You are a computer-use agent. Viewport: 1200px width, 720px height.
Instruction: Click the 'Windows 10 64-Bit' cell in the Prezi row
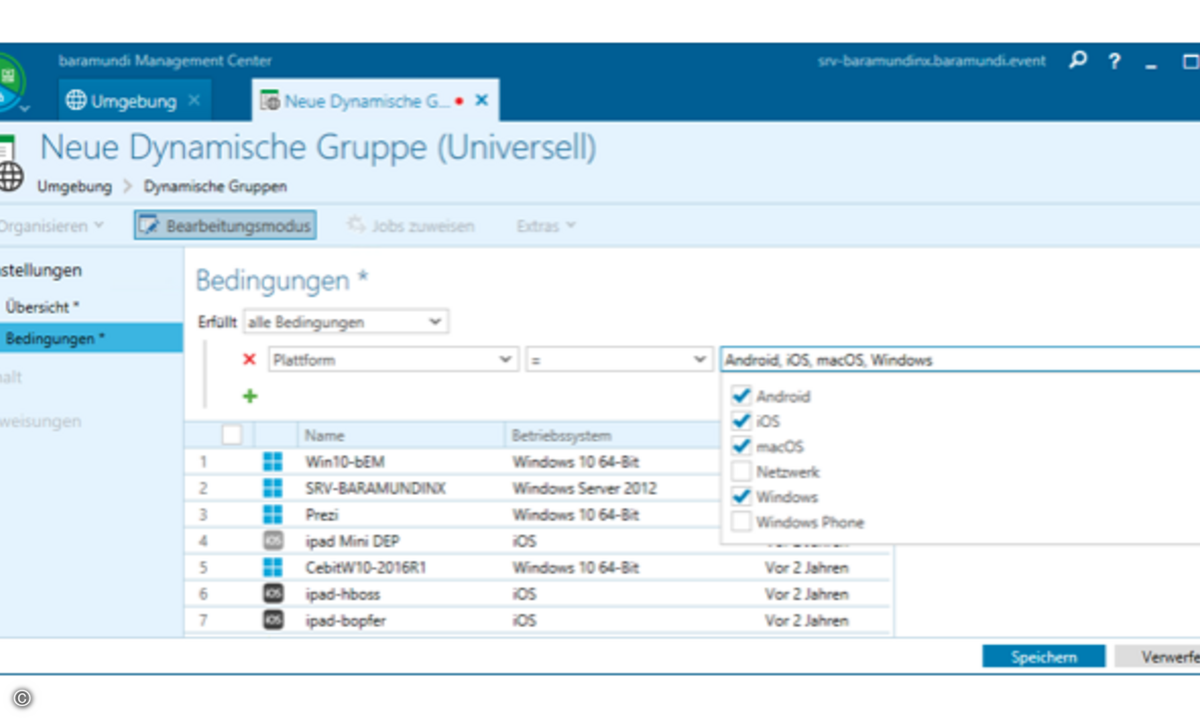point(575,515)
